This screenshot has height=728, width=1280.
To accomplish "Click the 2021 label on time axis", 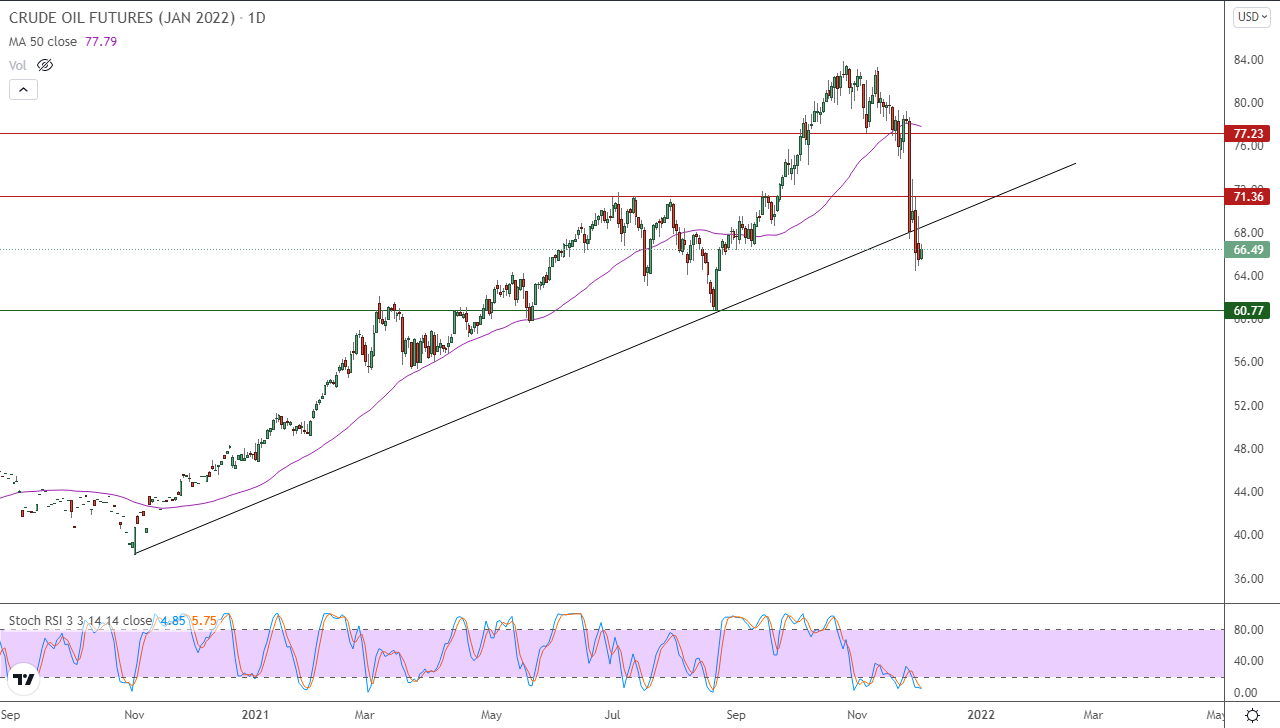I will pyautogui.click(x=256, y=715).
